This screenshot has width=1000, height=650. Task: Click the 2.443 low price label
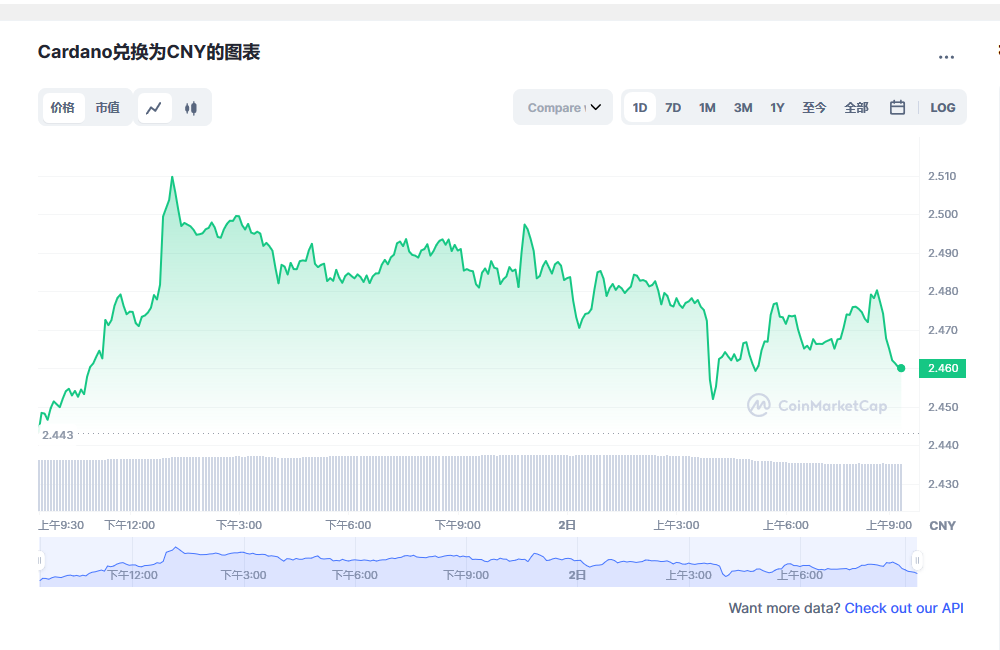coord(57,435)
